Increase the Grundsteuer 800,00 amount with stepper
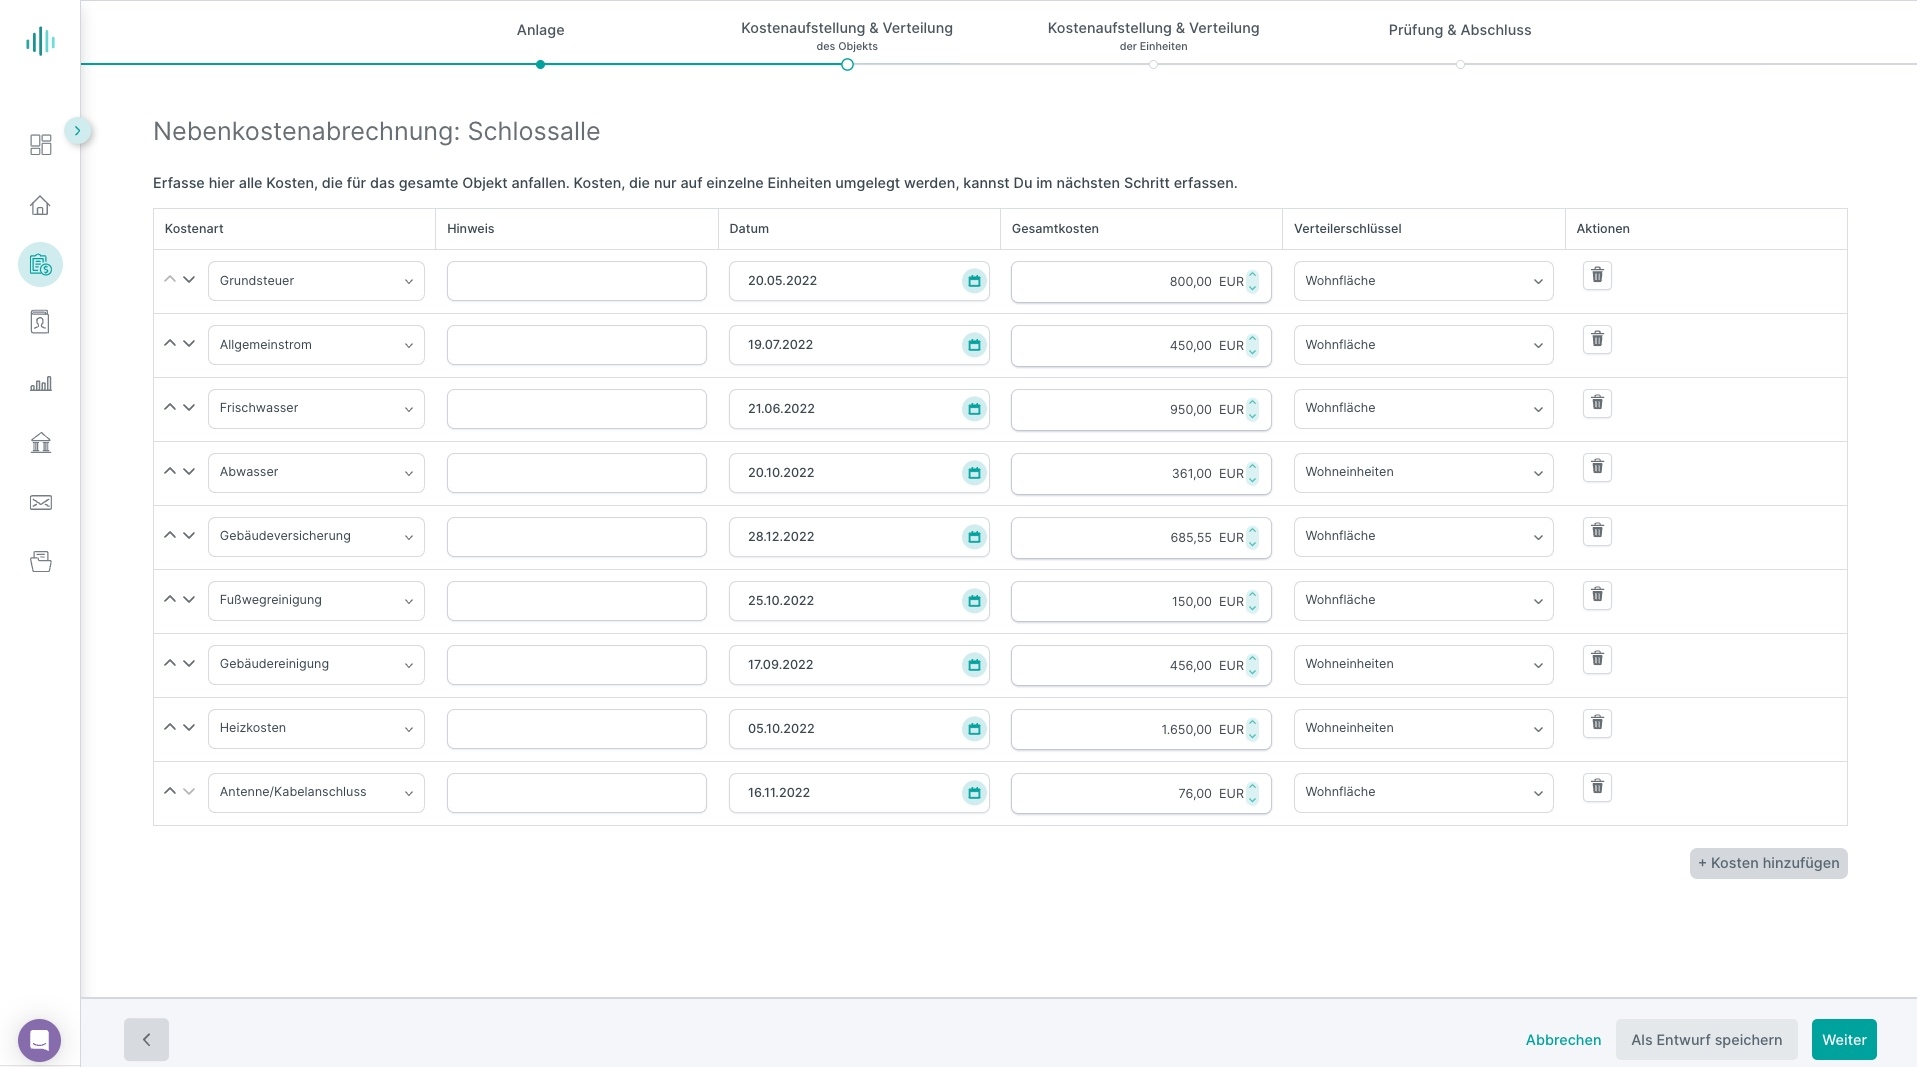 (x=1252, y=275)
